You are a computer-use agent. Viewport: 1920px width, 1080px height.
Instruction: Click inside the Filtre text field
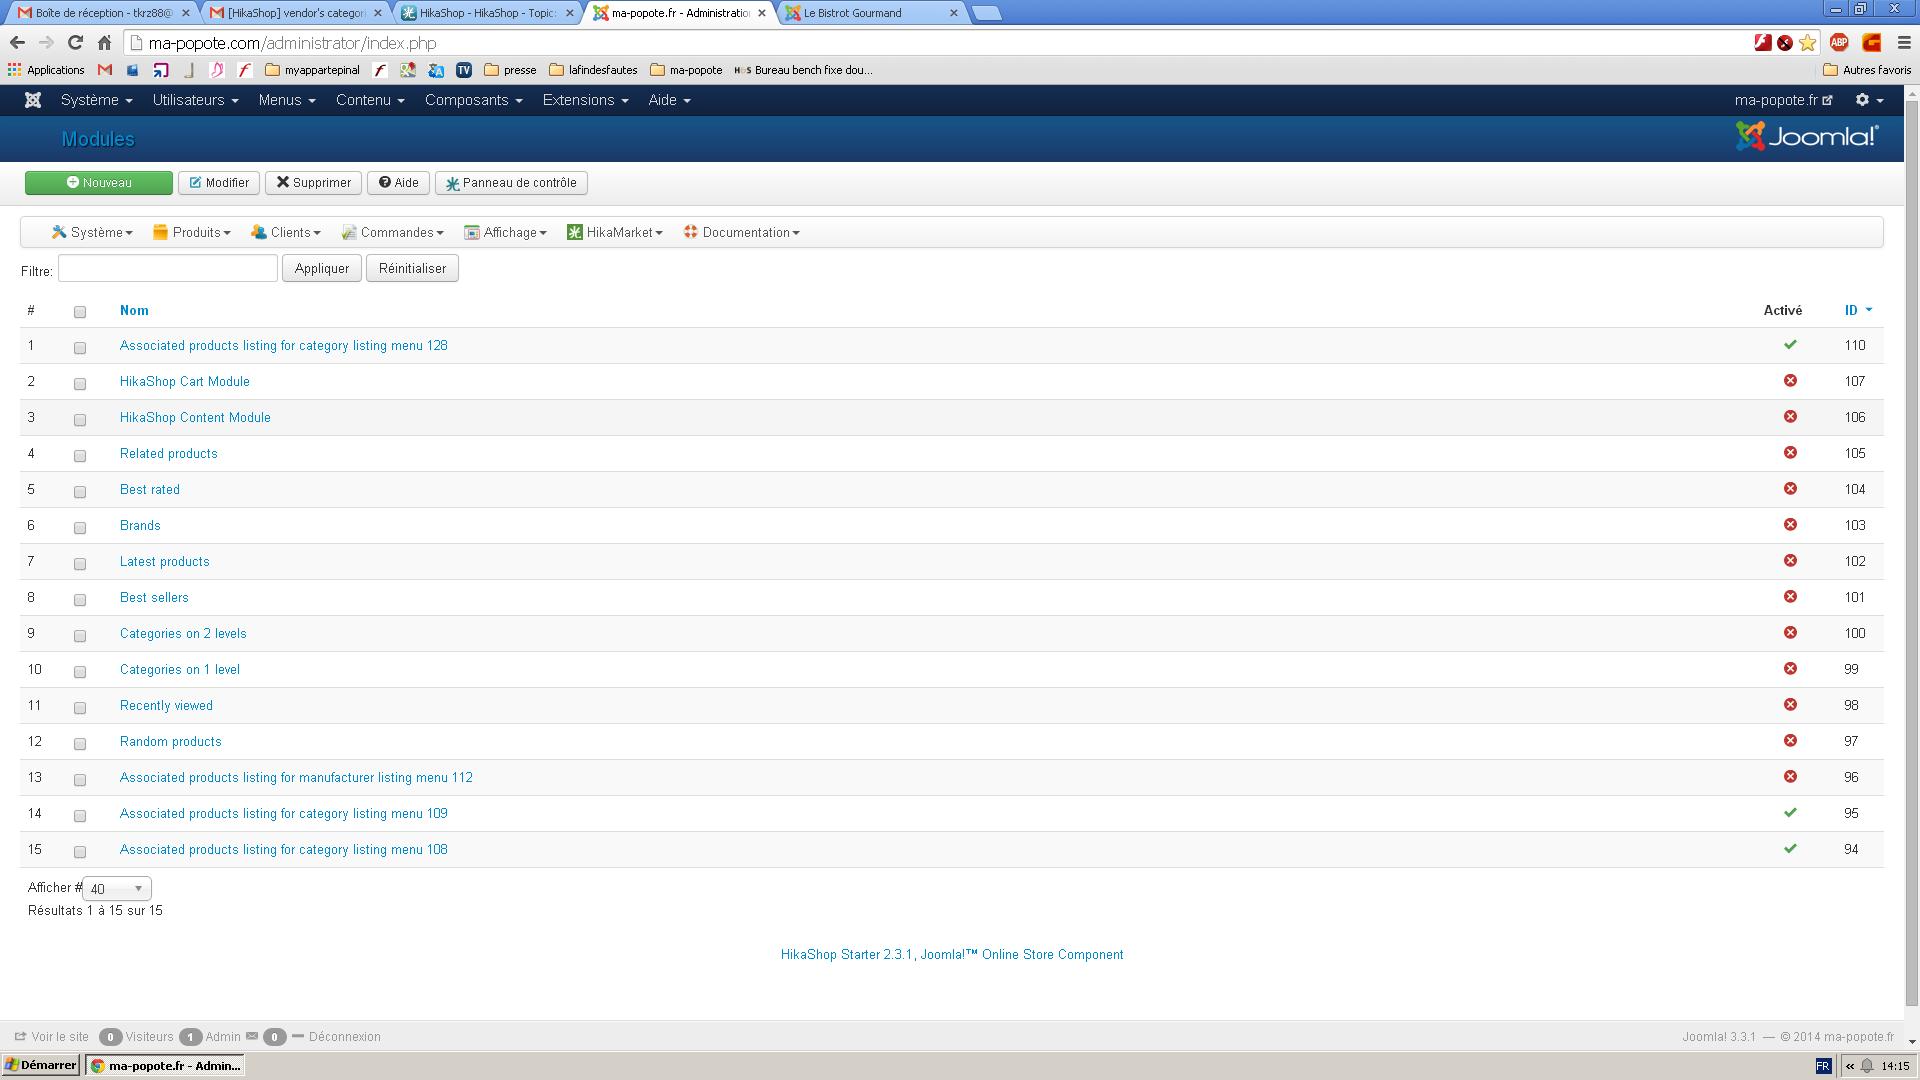(168, 268)
